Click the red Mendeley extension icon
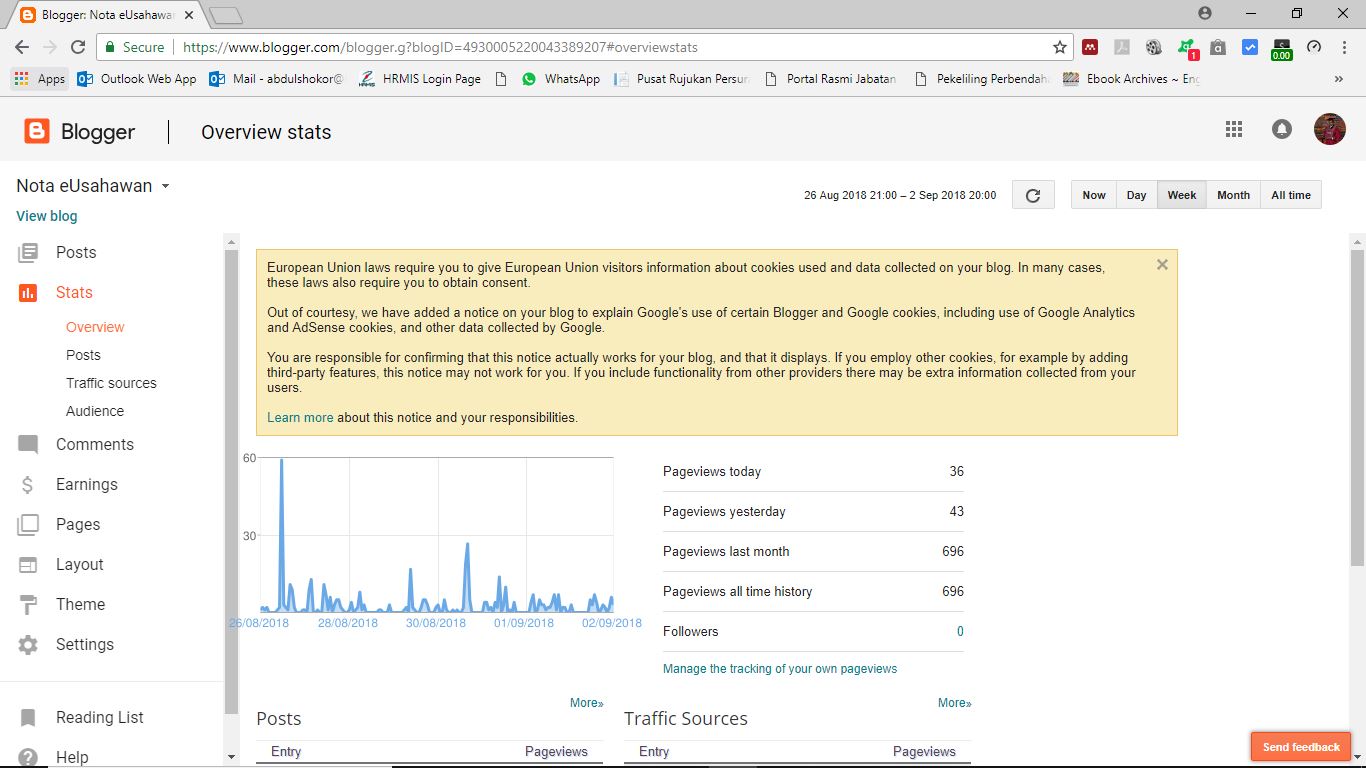Screen dimensions: 1366x768 1090,47
